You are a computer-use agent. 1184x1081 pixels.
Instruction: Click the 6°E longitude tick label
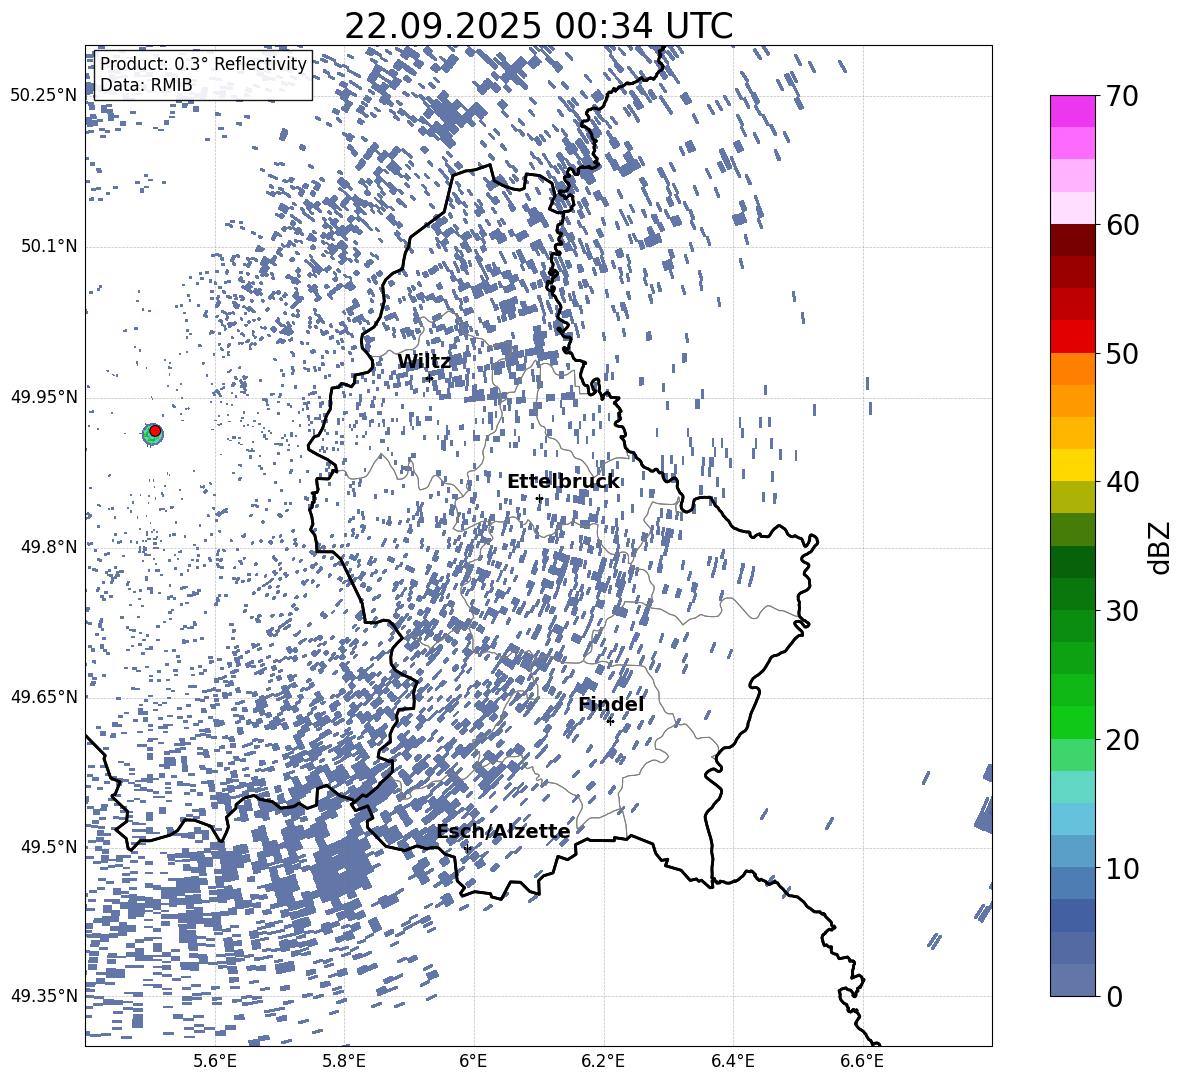tap(473, 1062)
